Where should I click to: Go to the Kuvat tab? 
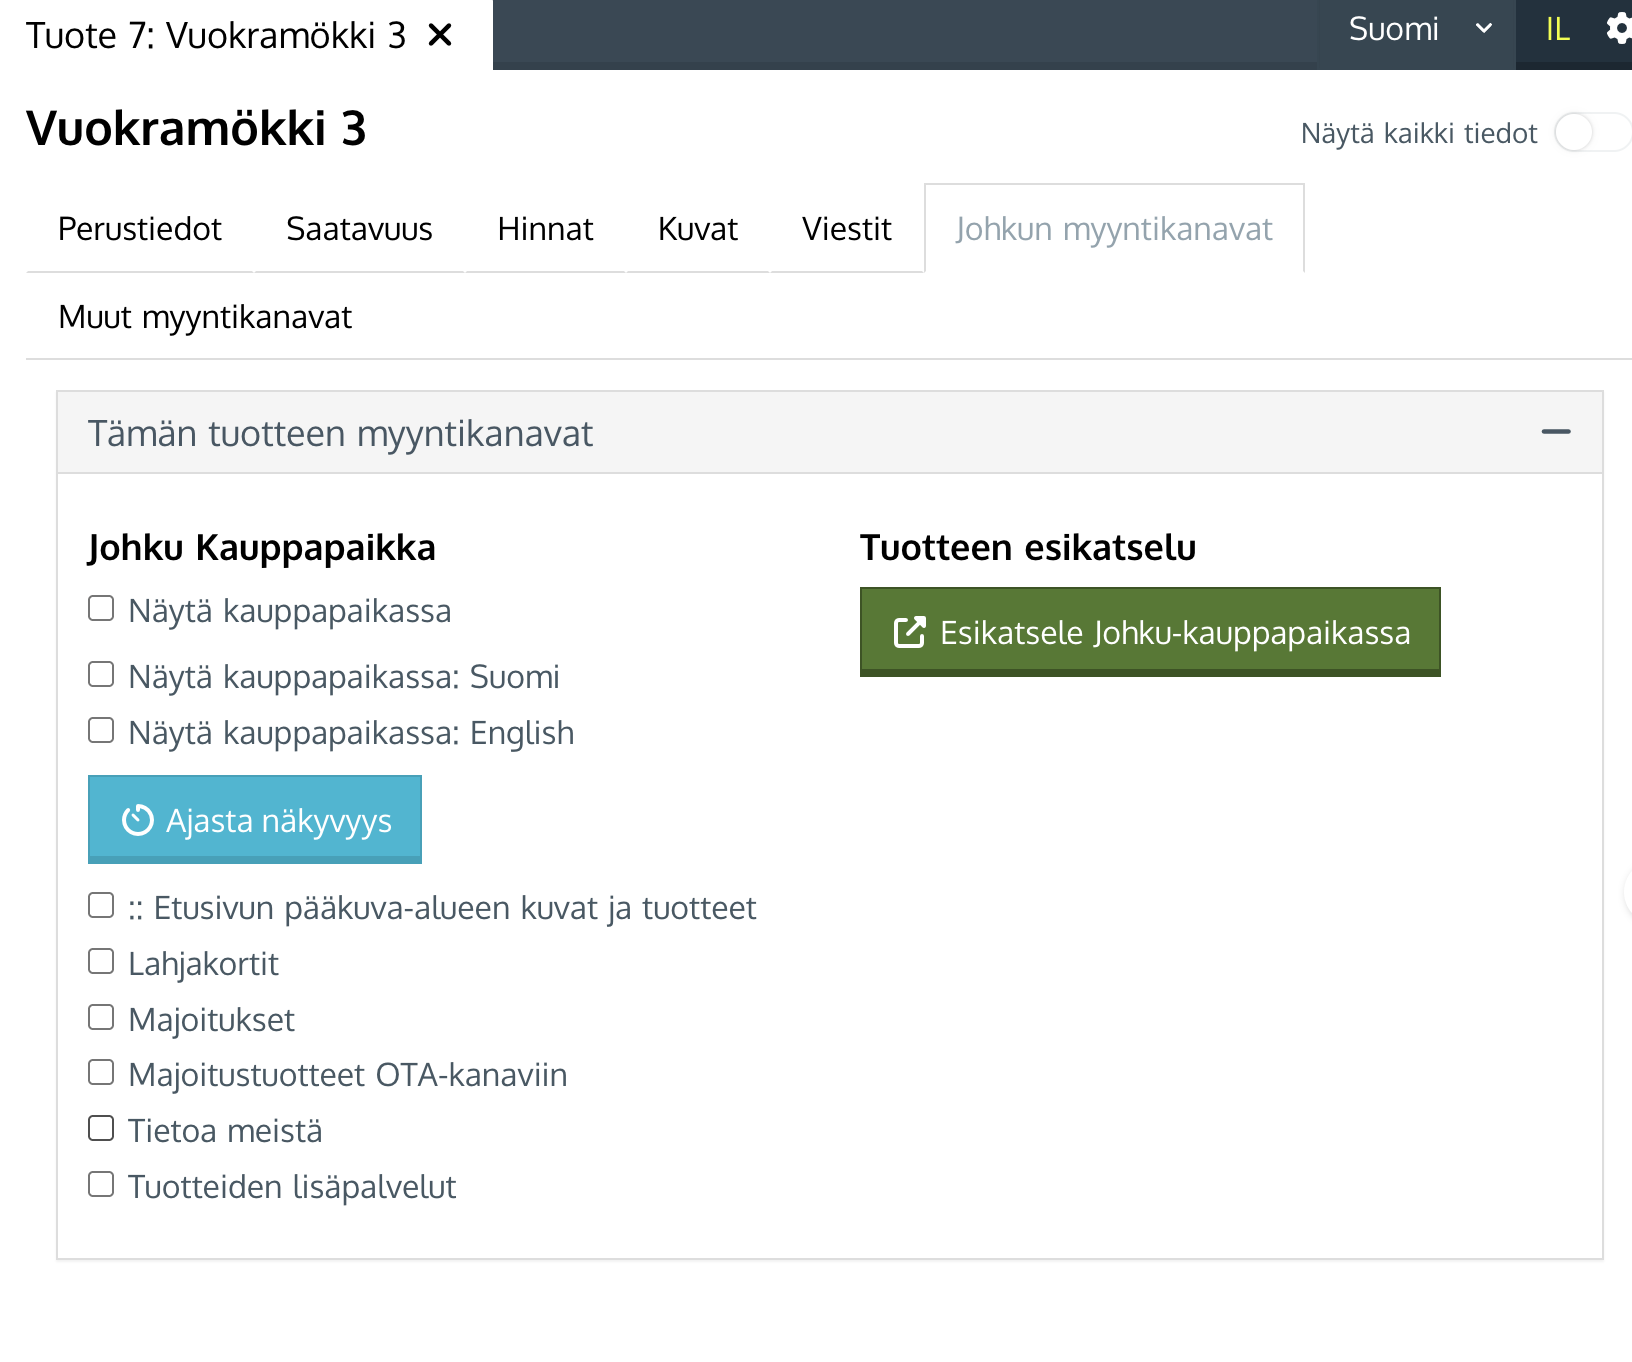click(x=697, y=229)
